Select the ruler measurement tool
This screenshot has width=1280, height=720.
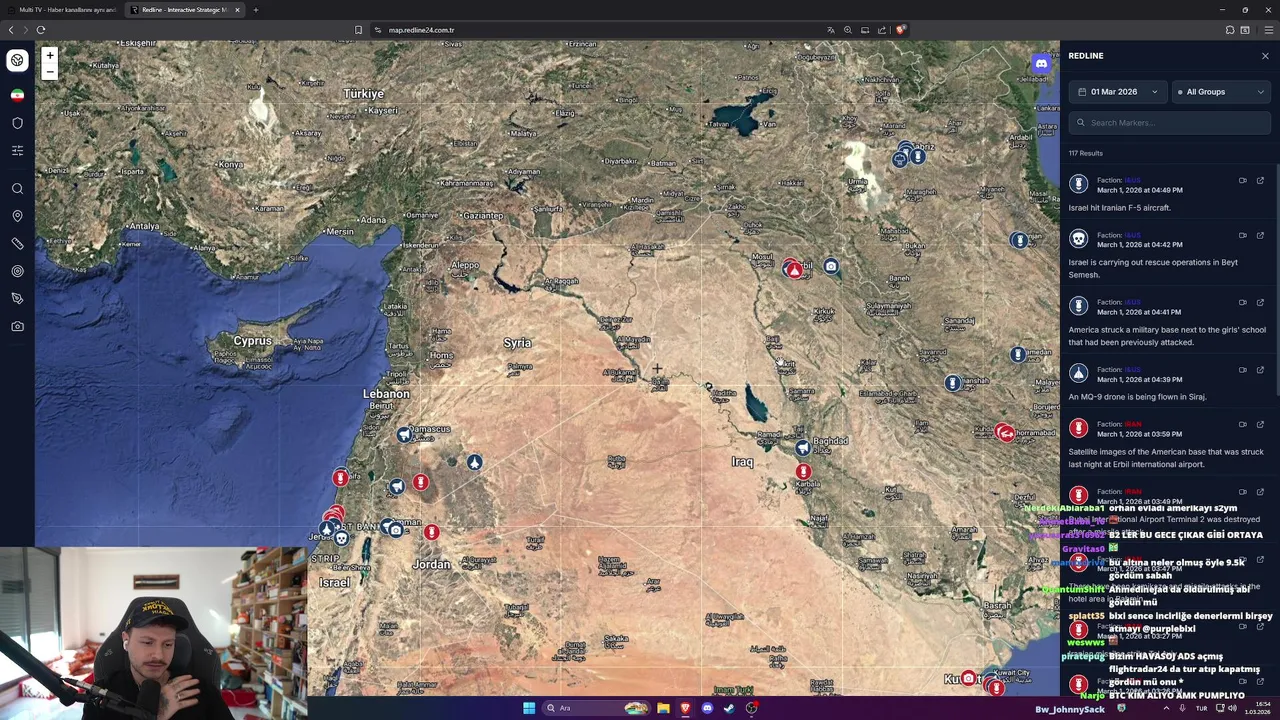[x=17, y=244]
